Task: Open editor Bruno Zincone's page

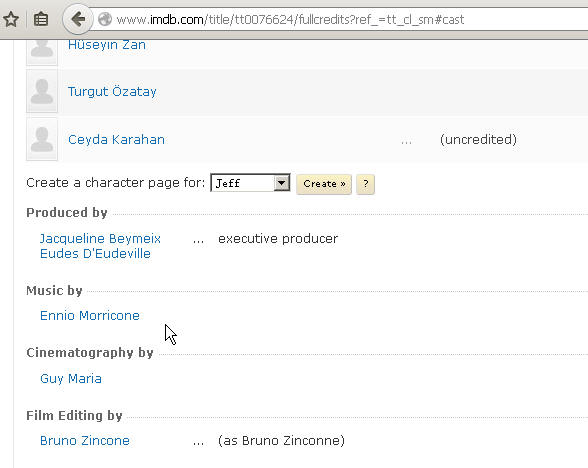Action: tap(85, 440)
